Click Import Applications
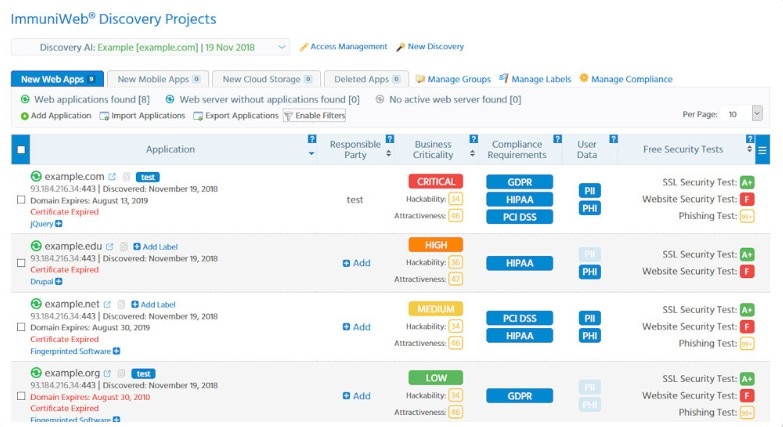 pos(142,115)
